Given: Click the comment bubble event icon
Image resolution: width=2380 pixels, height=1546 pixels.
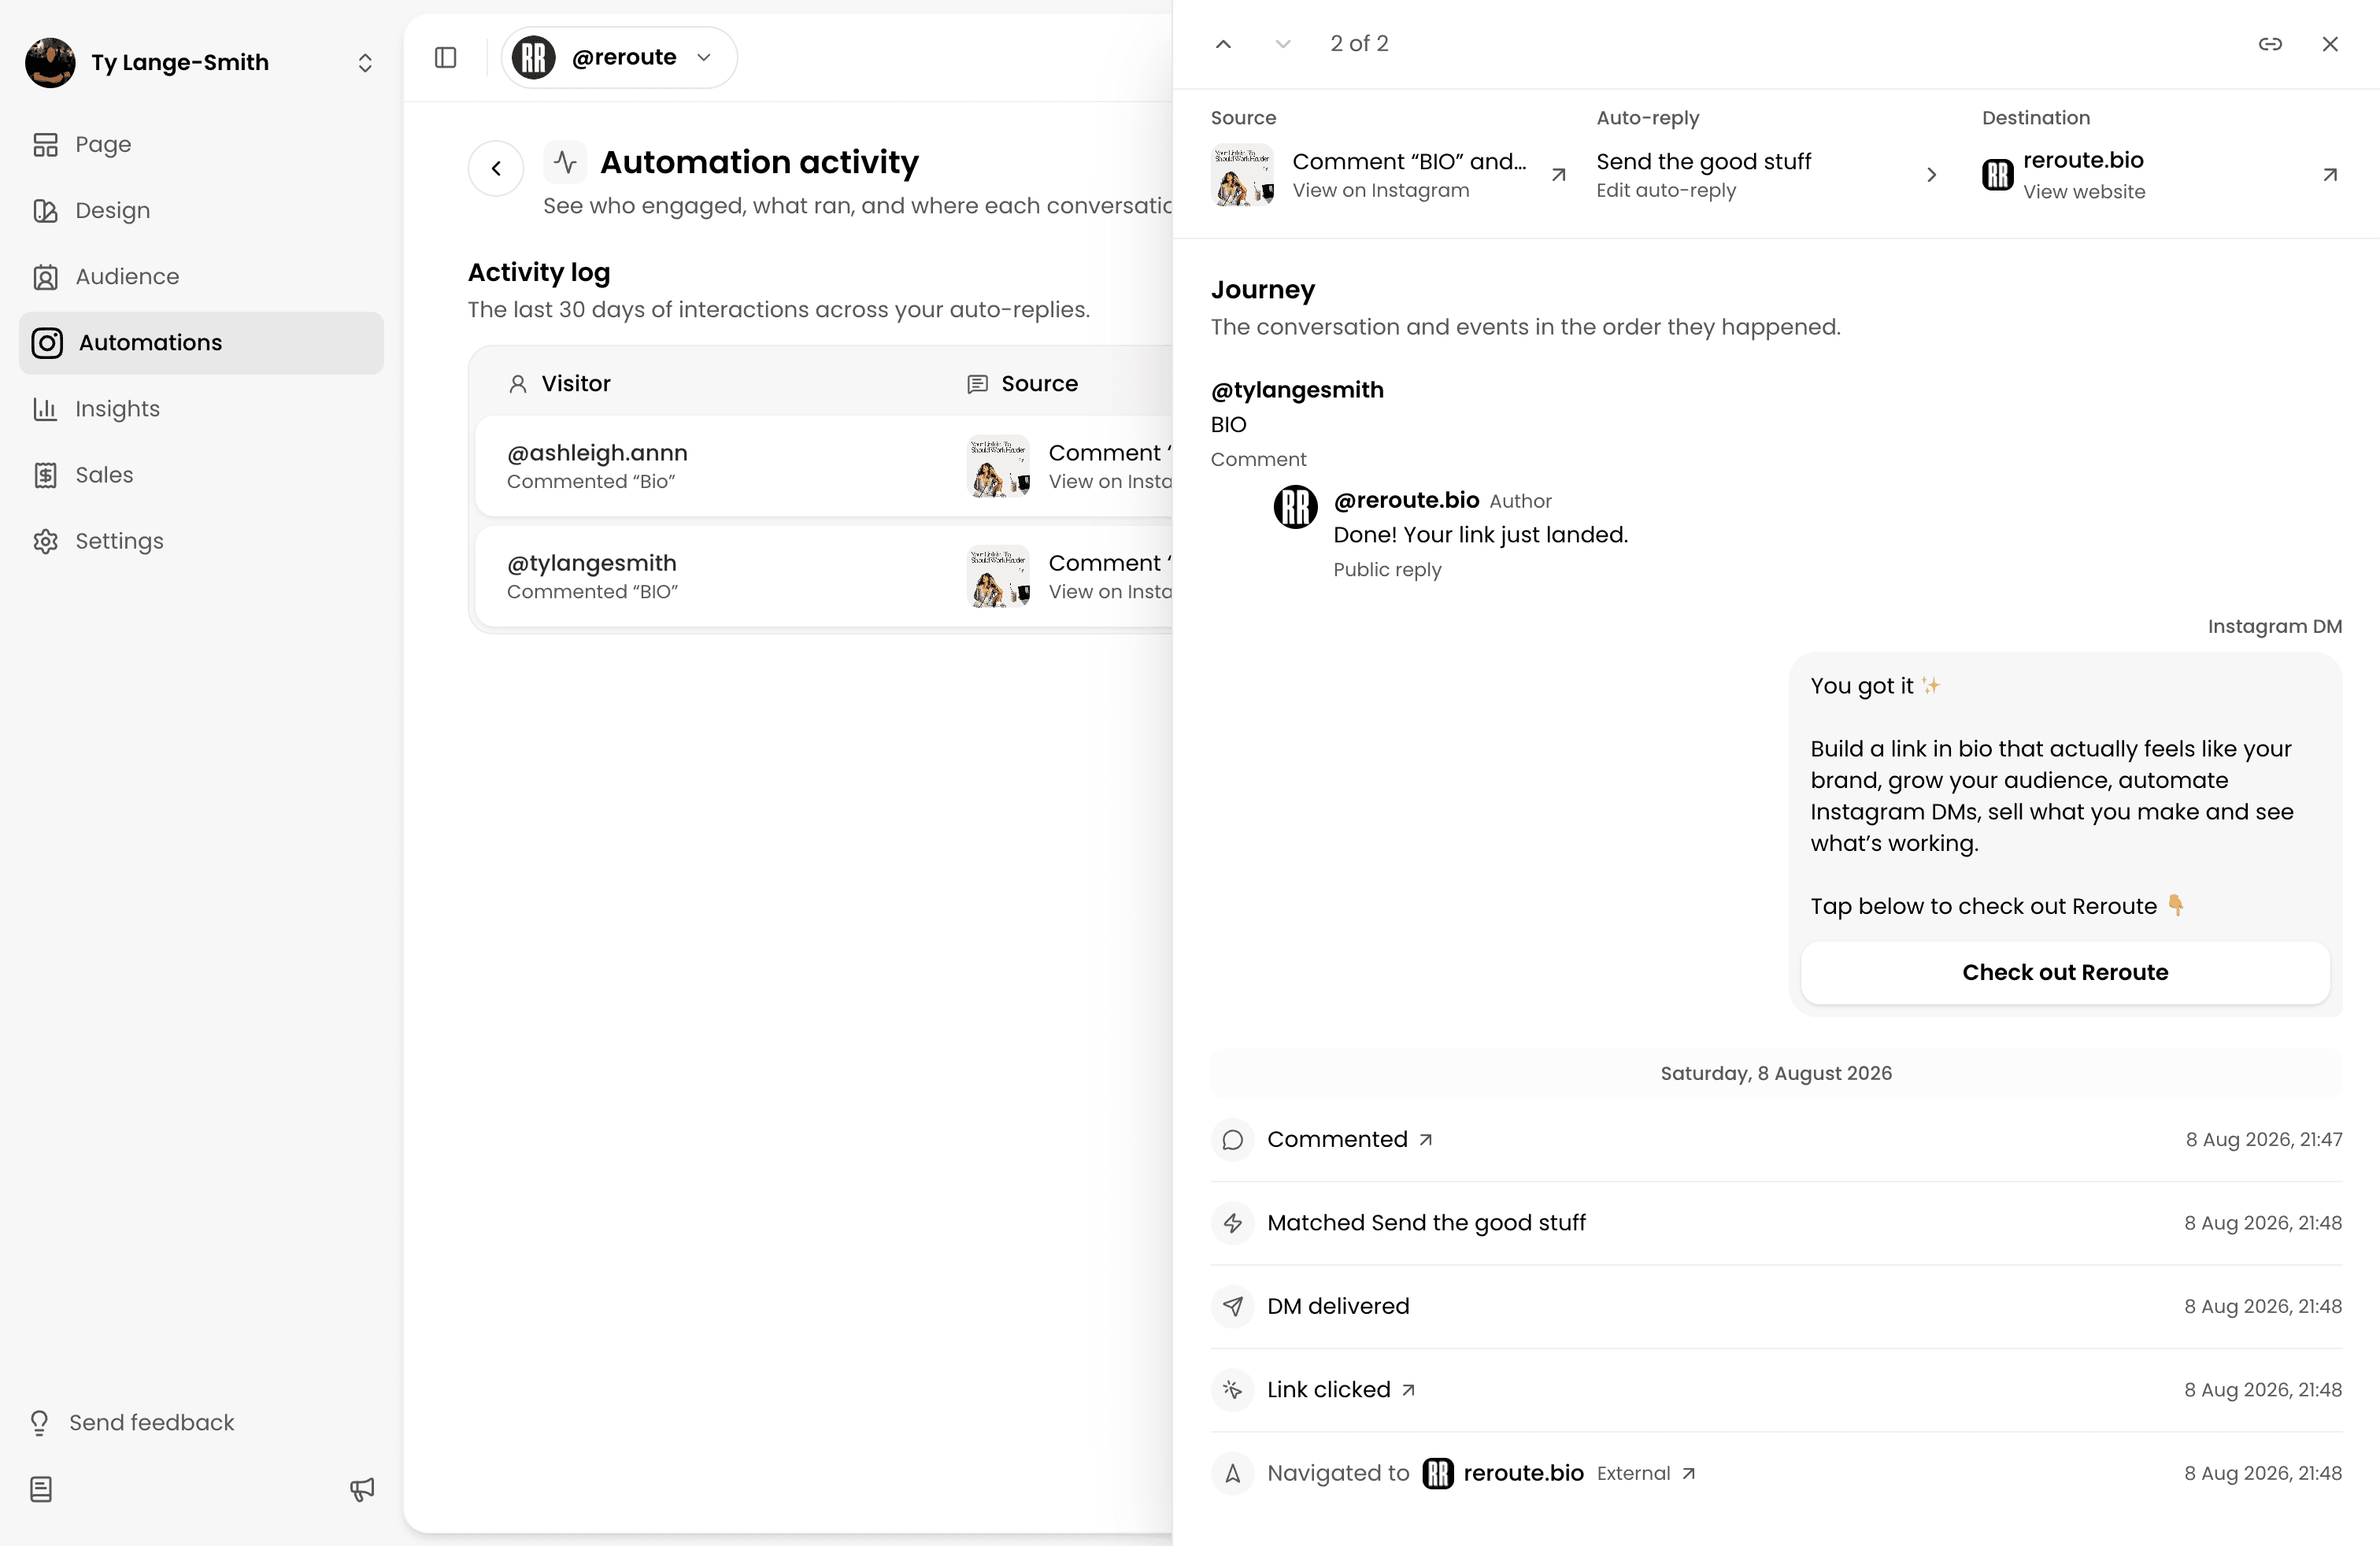Looking at the screenshot, I should tap(1232, 1139).
